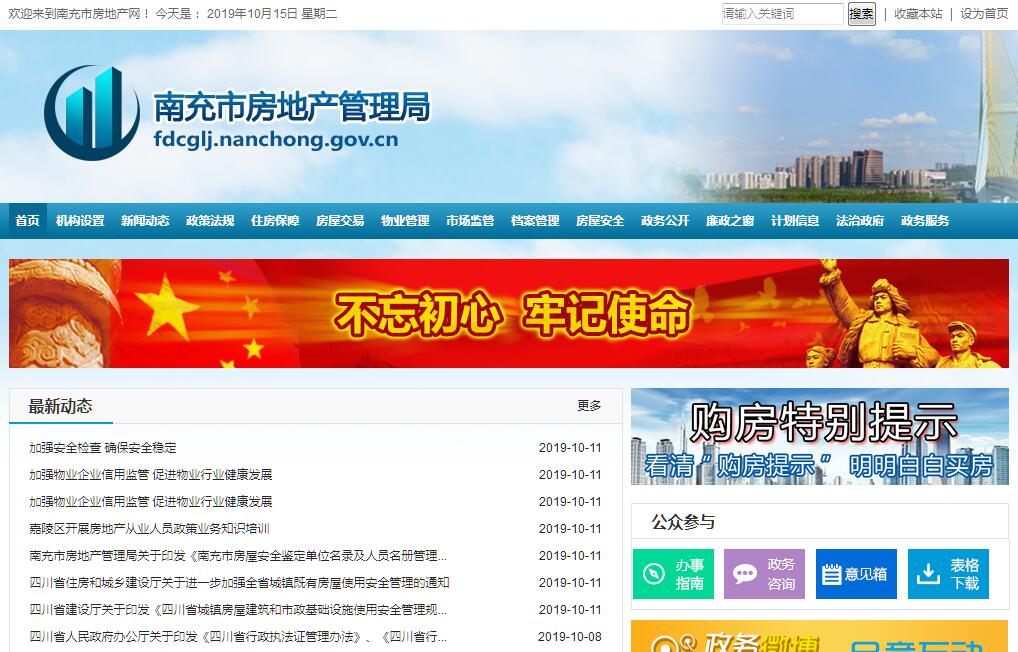
Task: Click the 搜索 search button
Action: 861,14
